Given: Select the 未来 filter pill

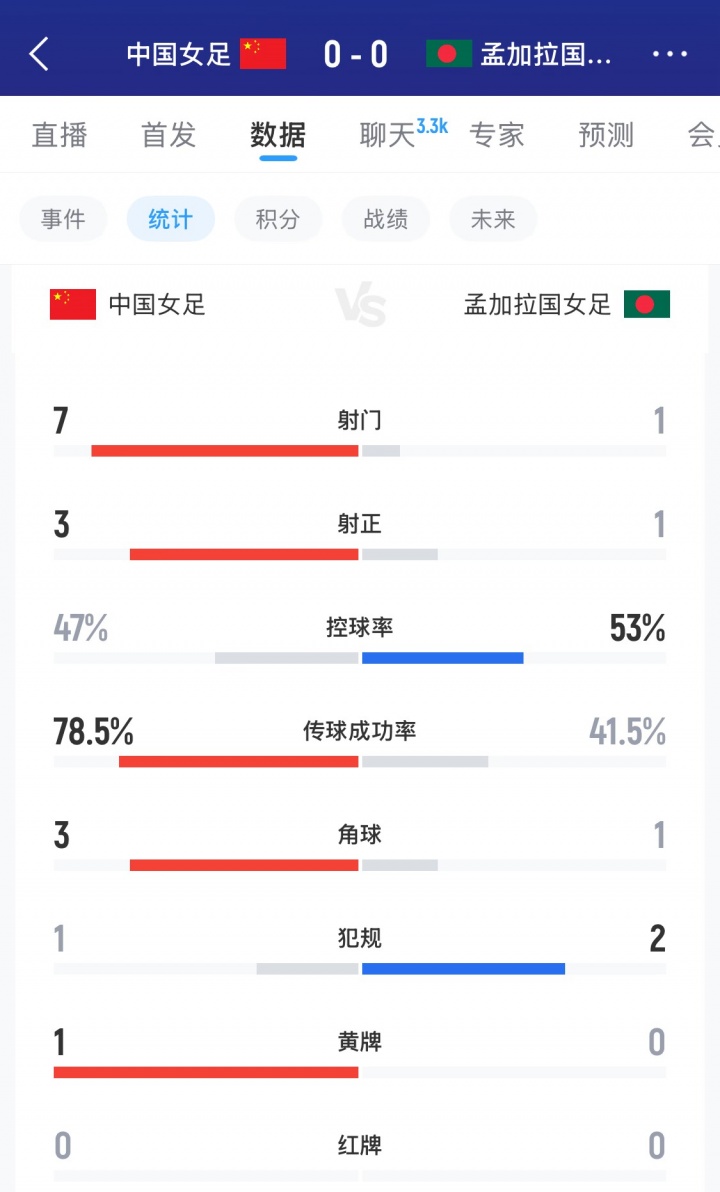Looking at the screenshot, I should point(493,219).
